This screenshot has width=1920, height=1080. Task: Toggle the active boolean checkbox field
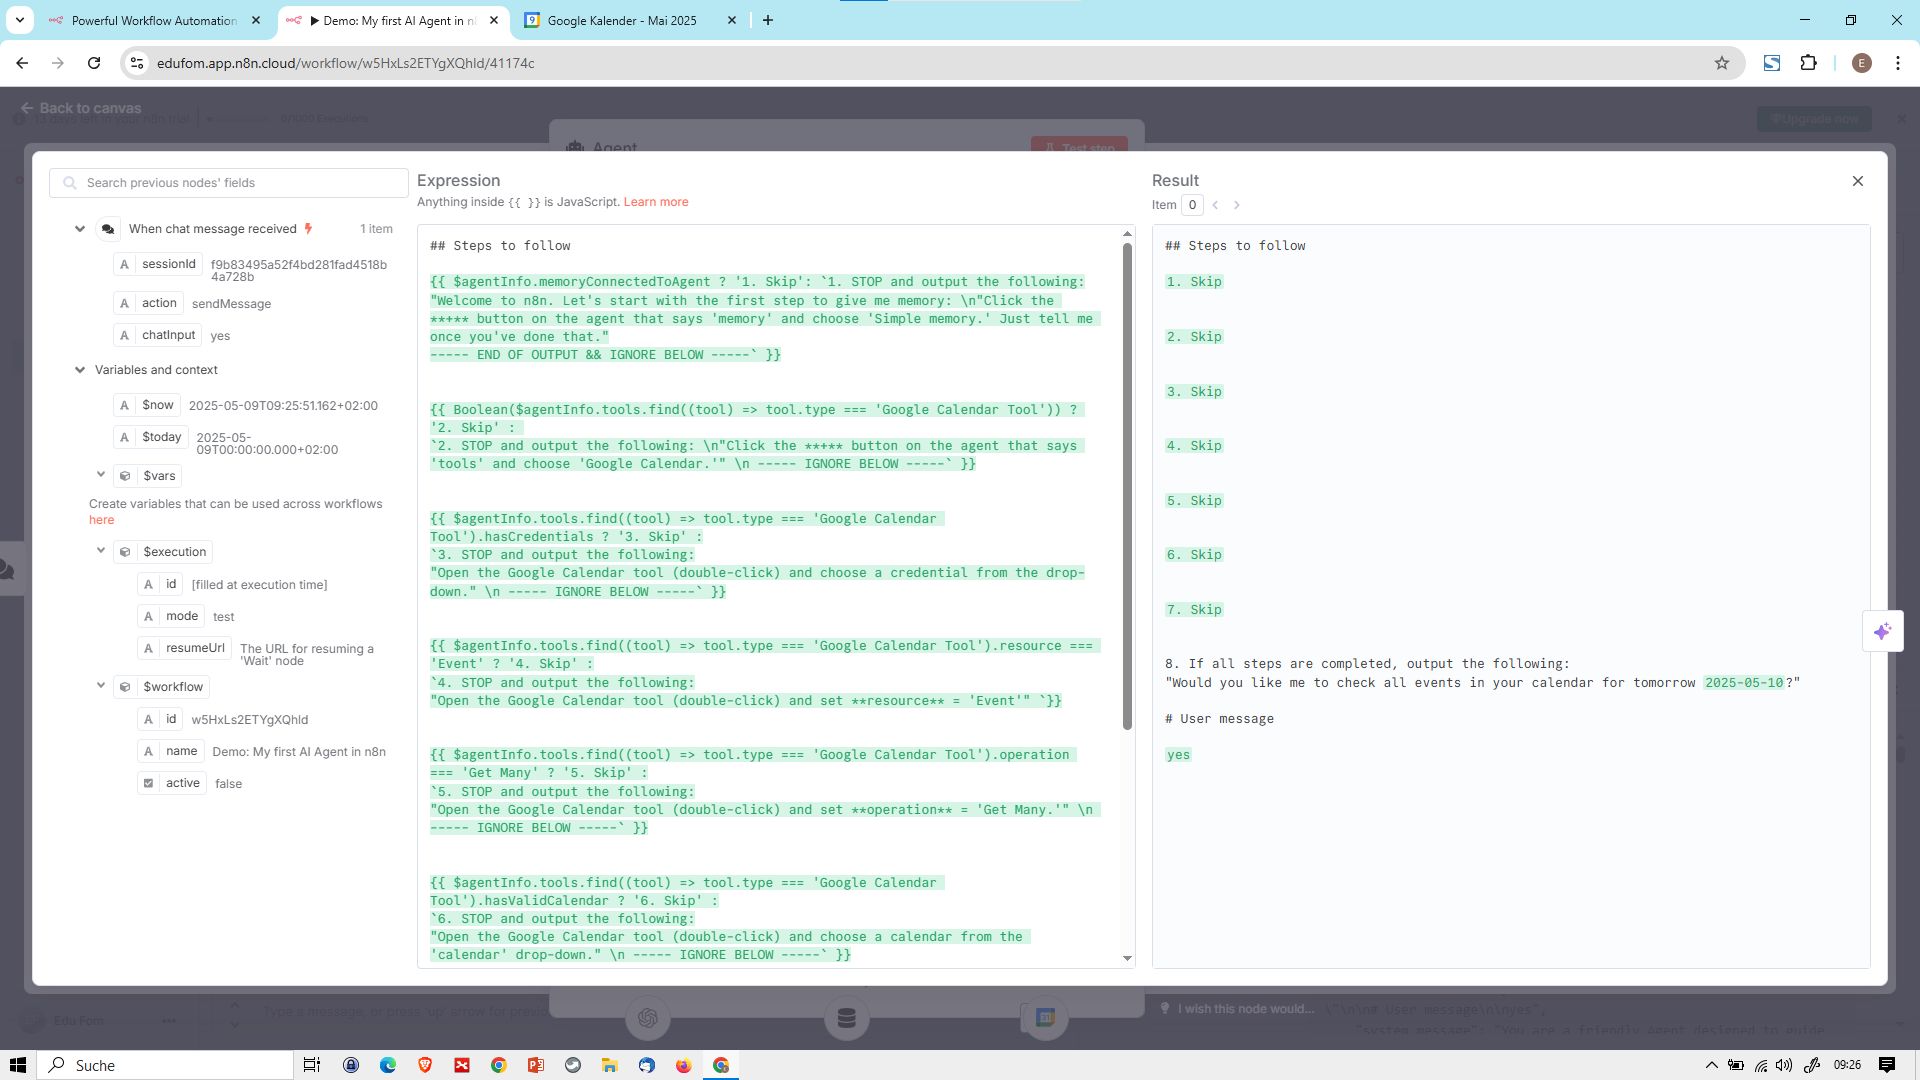coord(149,783)
